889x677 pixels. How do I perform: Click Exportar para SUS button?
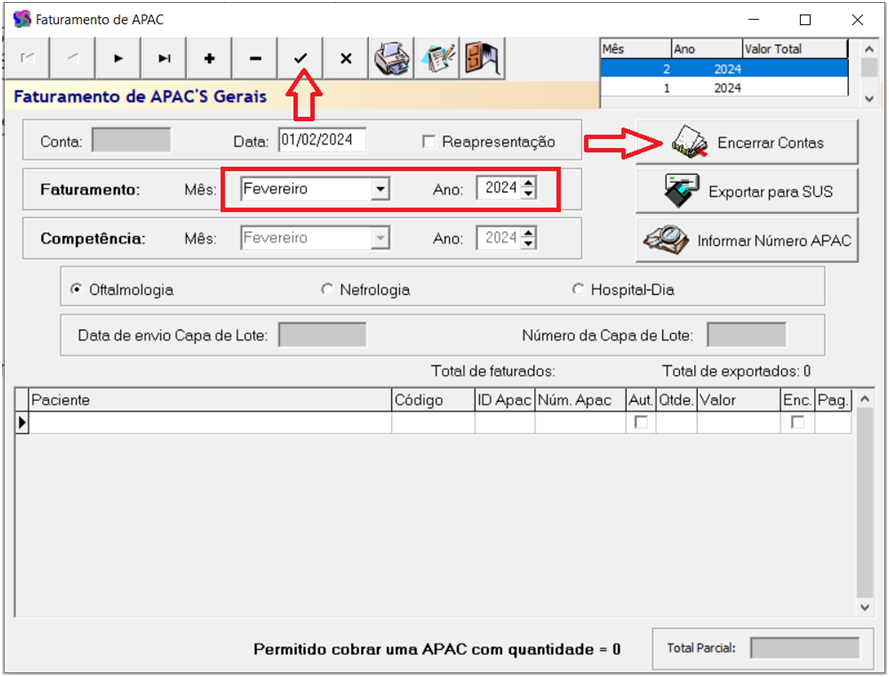click(x=747, y=191)
